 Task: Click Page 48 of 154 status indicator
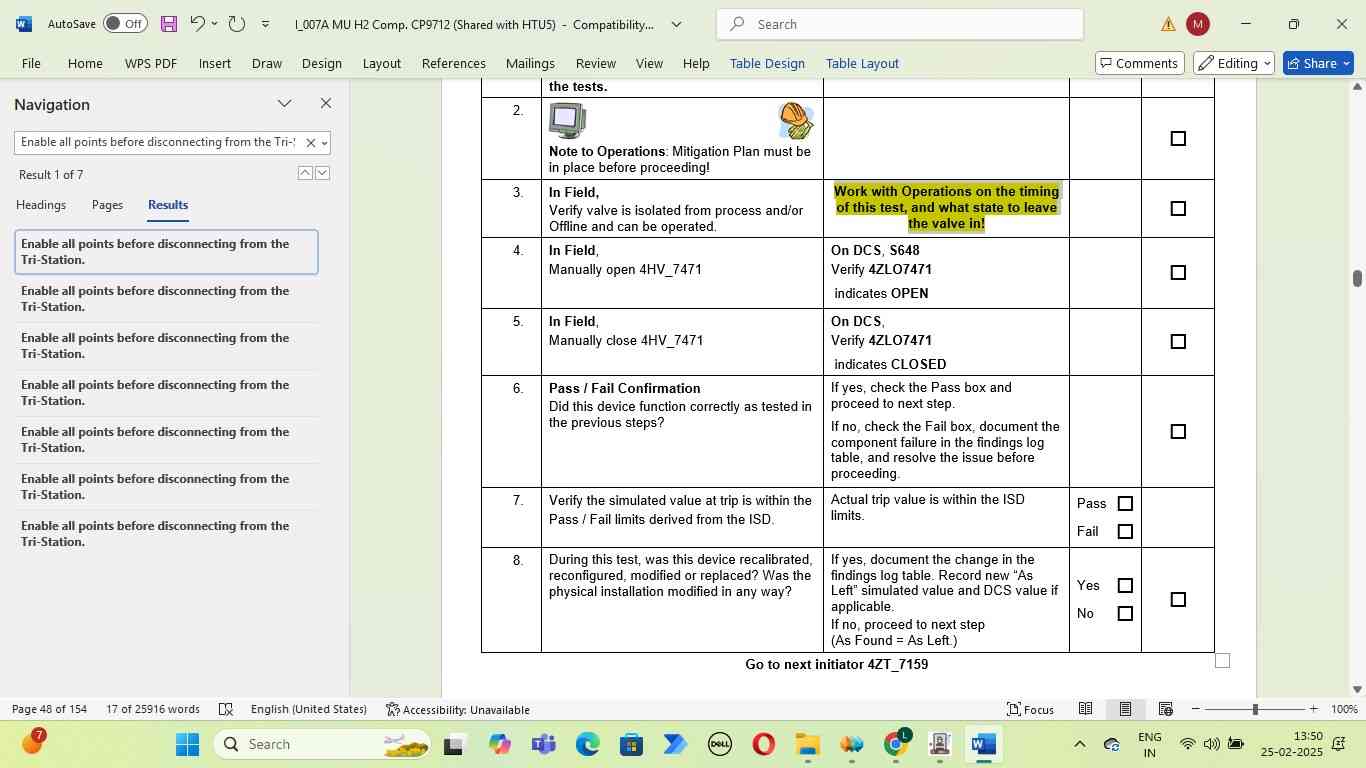49,710
